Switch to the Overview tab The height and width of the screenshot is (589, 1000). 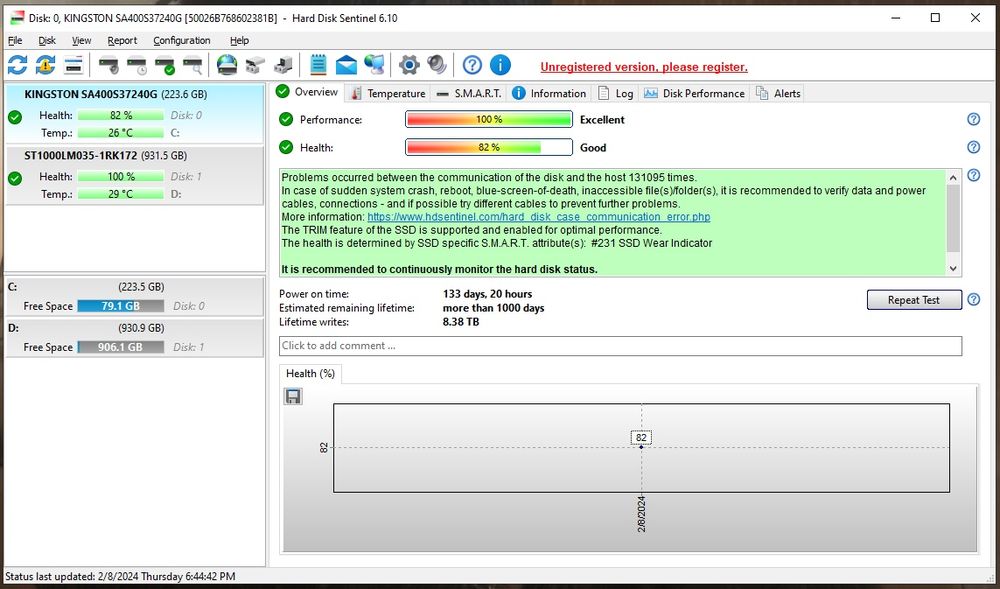tap(307, 92)
